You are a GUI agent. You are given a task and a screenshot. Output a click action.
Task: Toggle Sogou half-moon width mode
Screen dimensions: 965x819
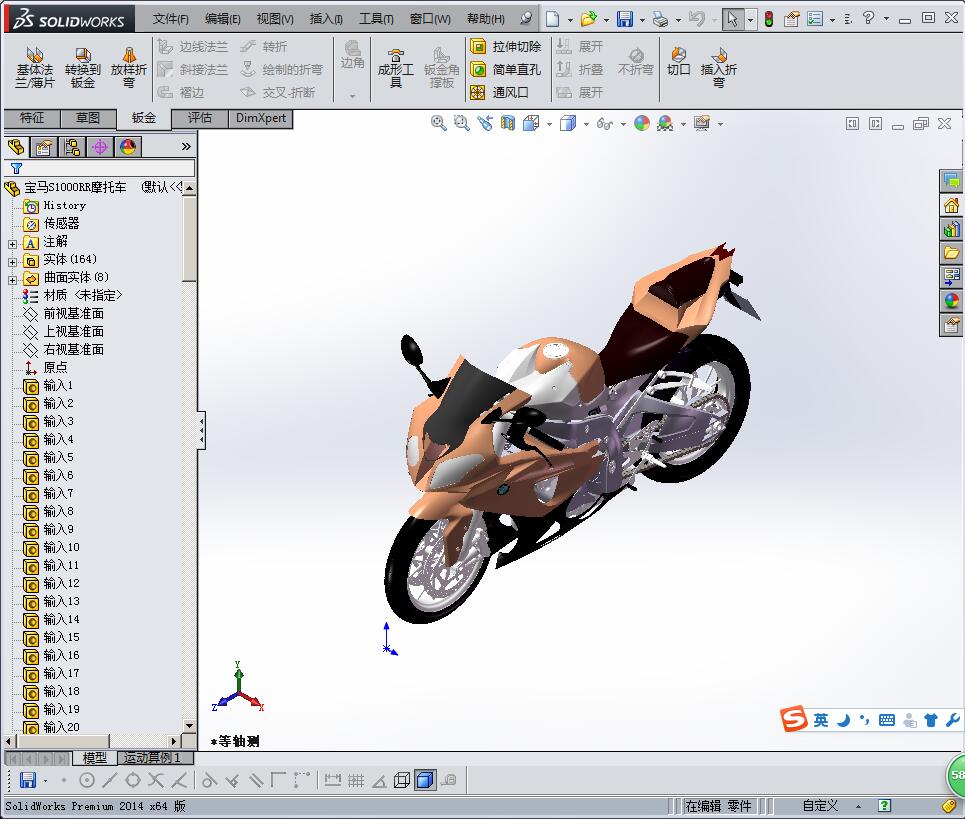[x=843, y=720]
